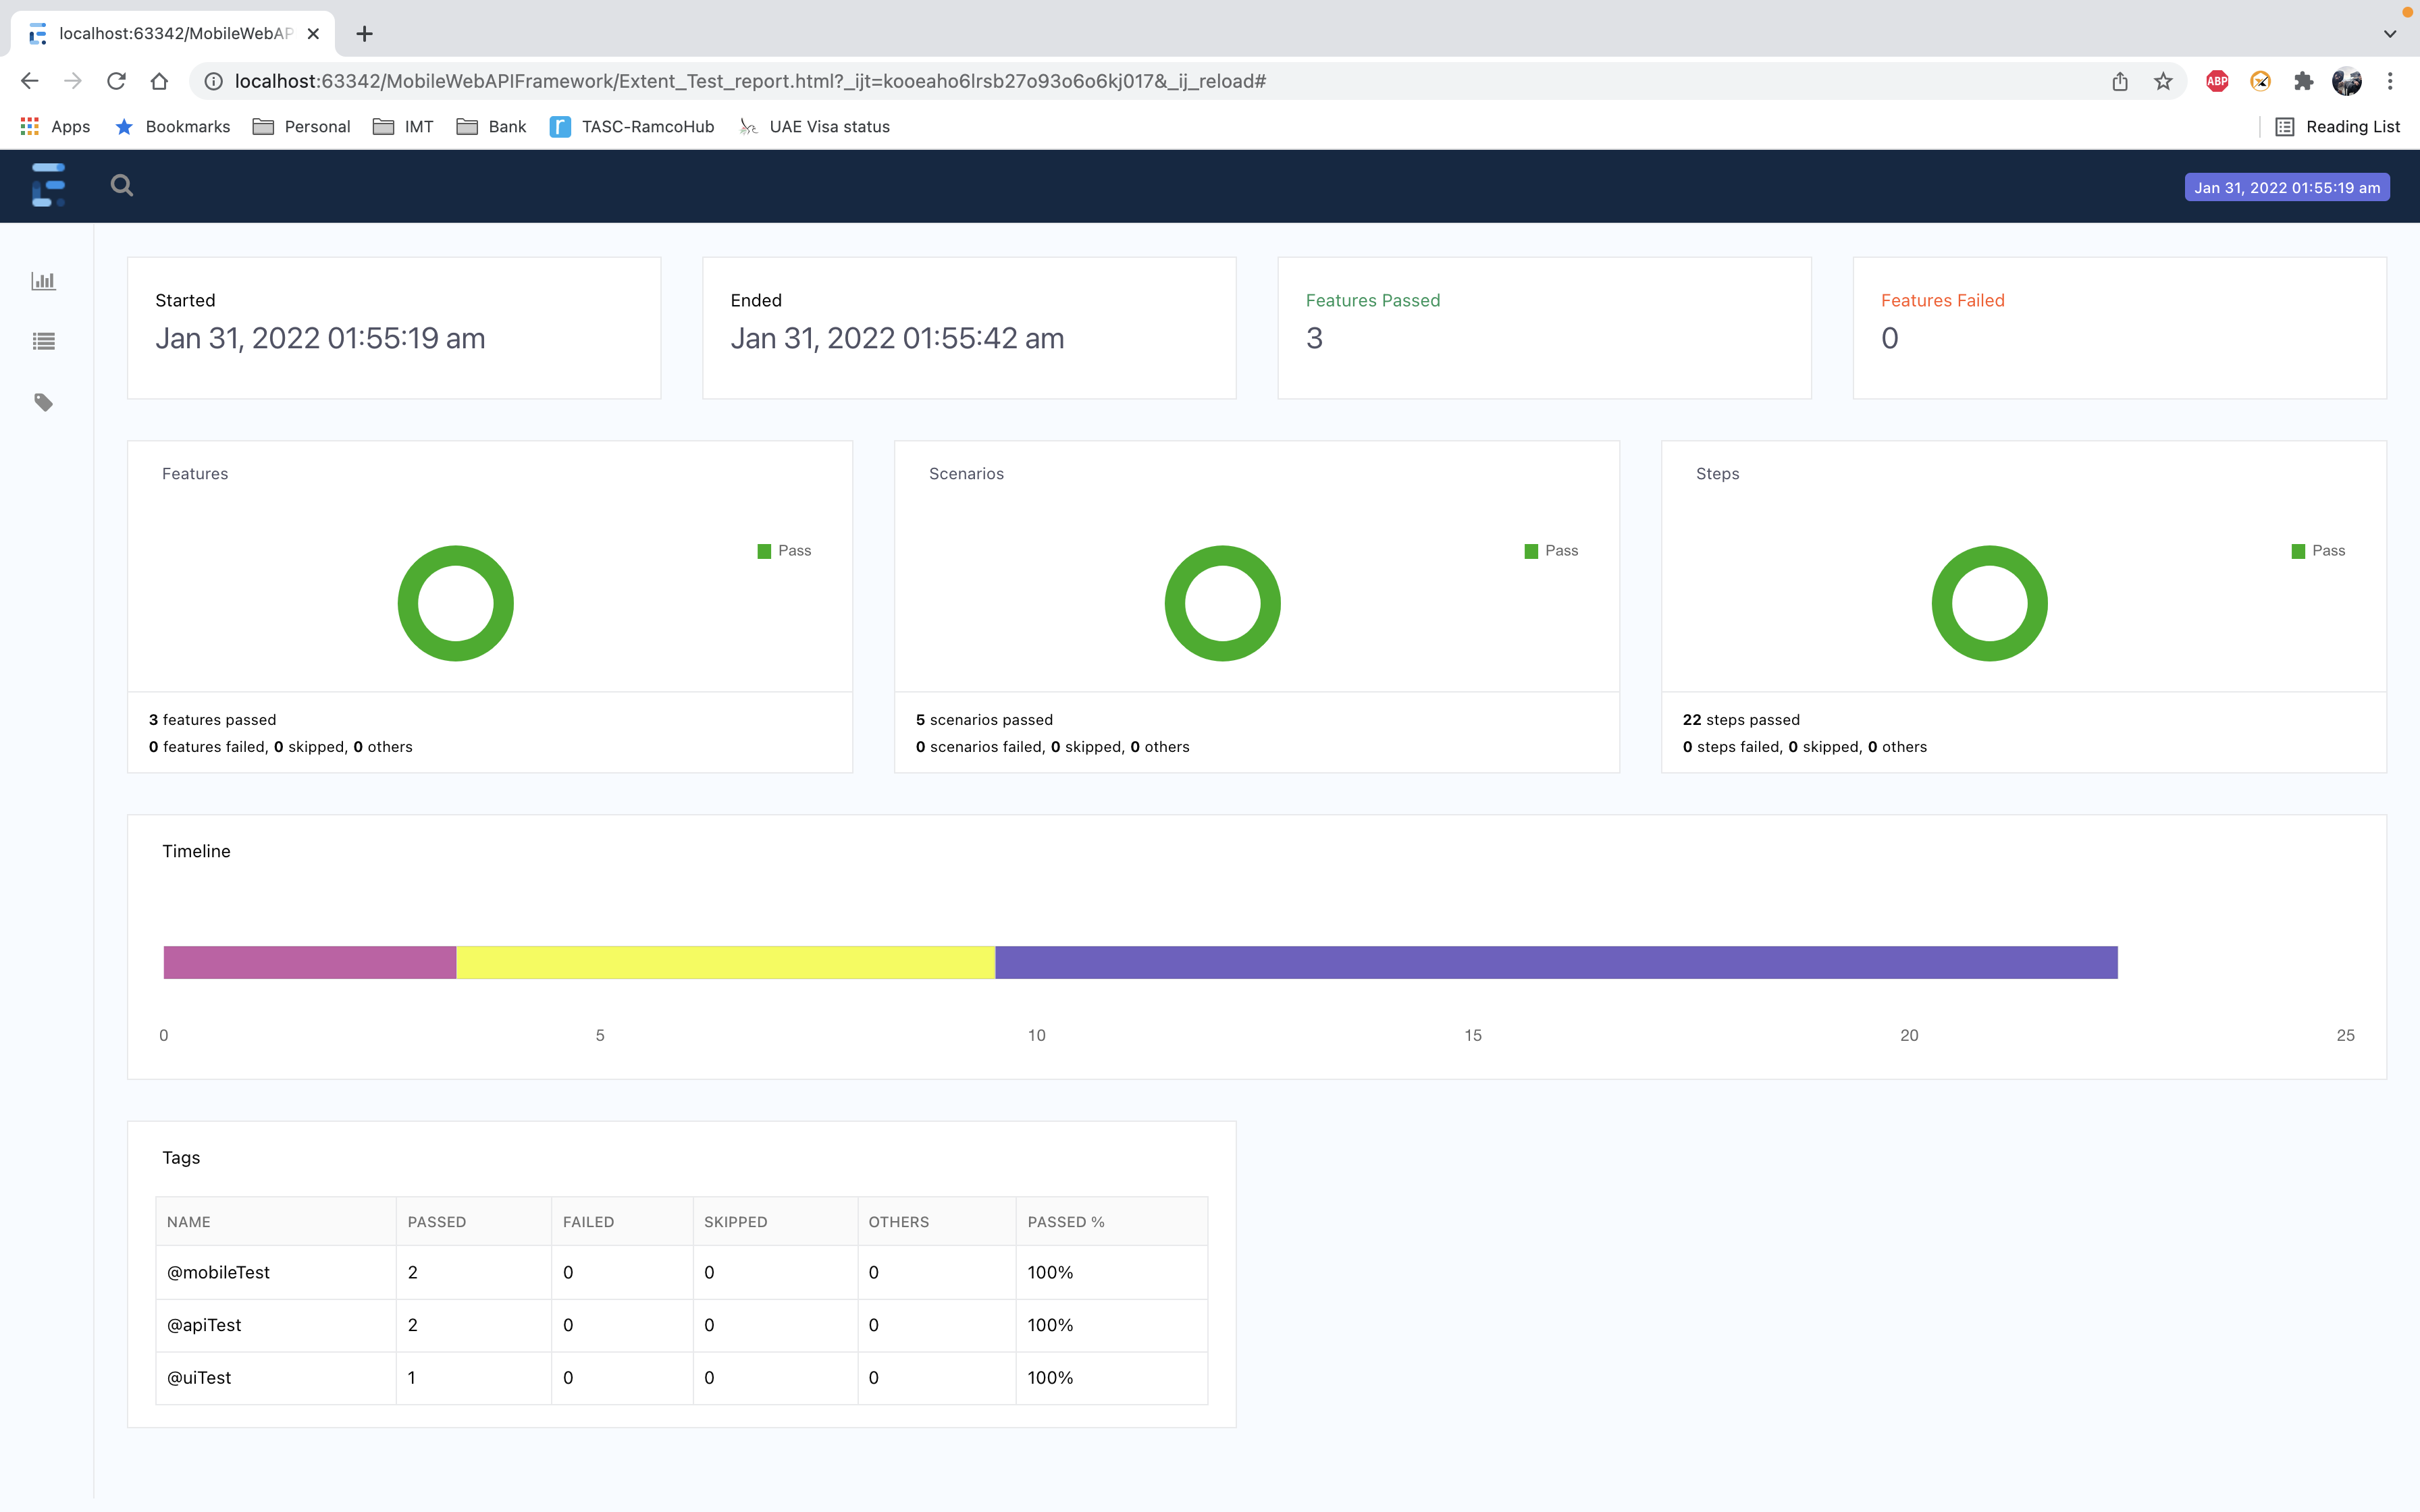
Task: Open the tab search chevron
Action: tap(2389, 33)
